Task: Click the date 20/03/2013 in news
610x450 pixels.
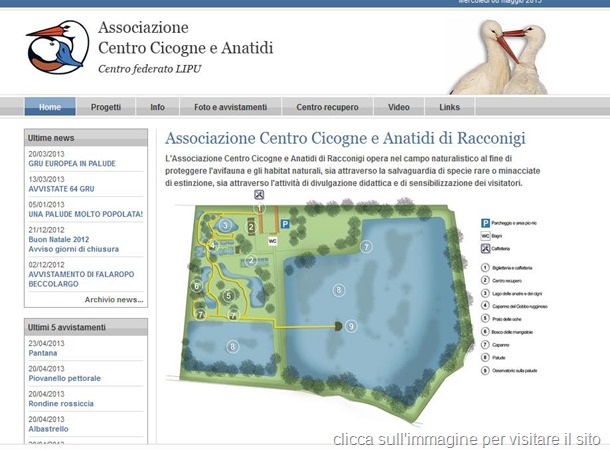Action: pos(46,154)
